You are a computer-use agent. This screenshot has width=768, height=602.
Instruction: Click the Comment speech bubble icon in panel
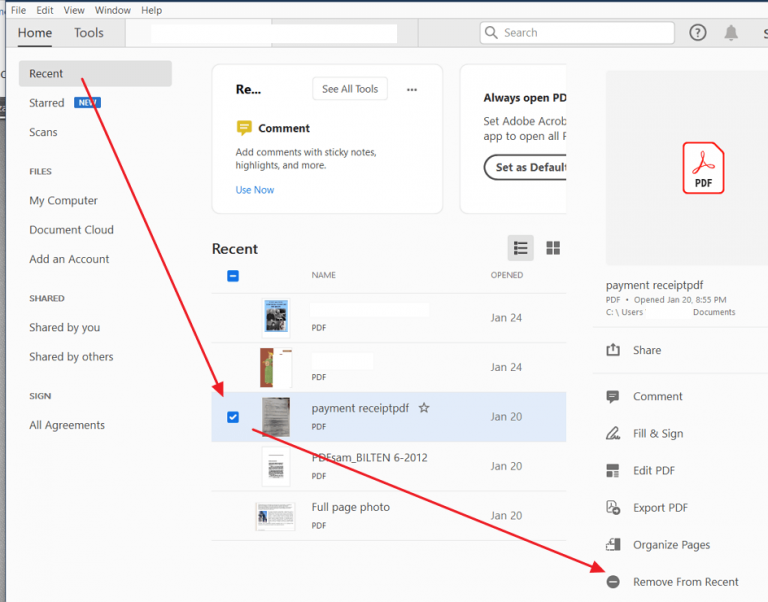(x=613, y=396)
